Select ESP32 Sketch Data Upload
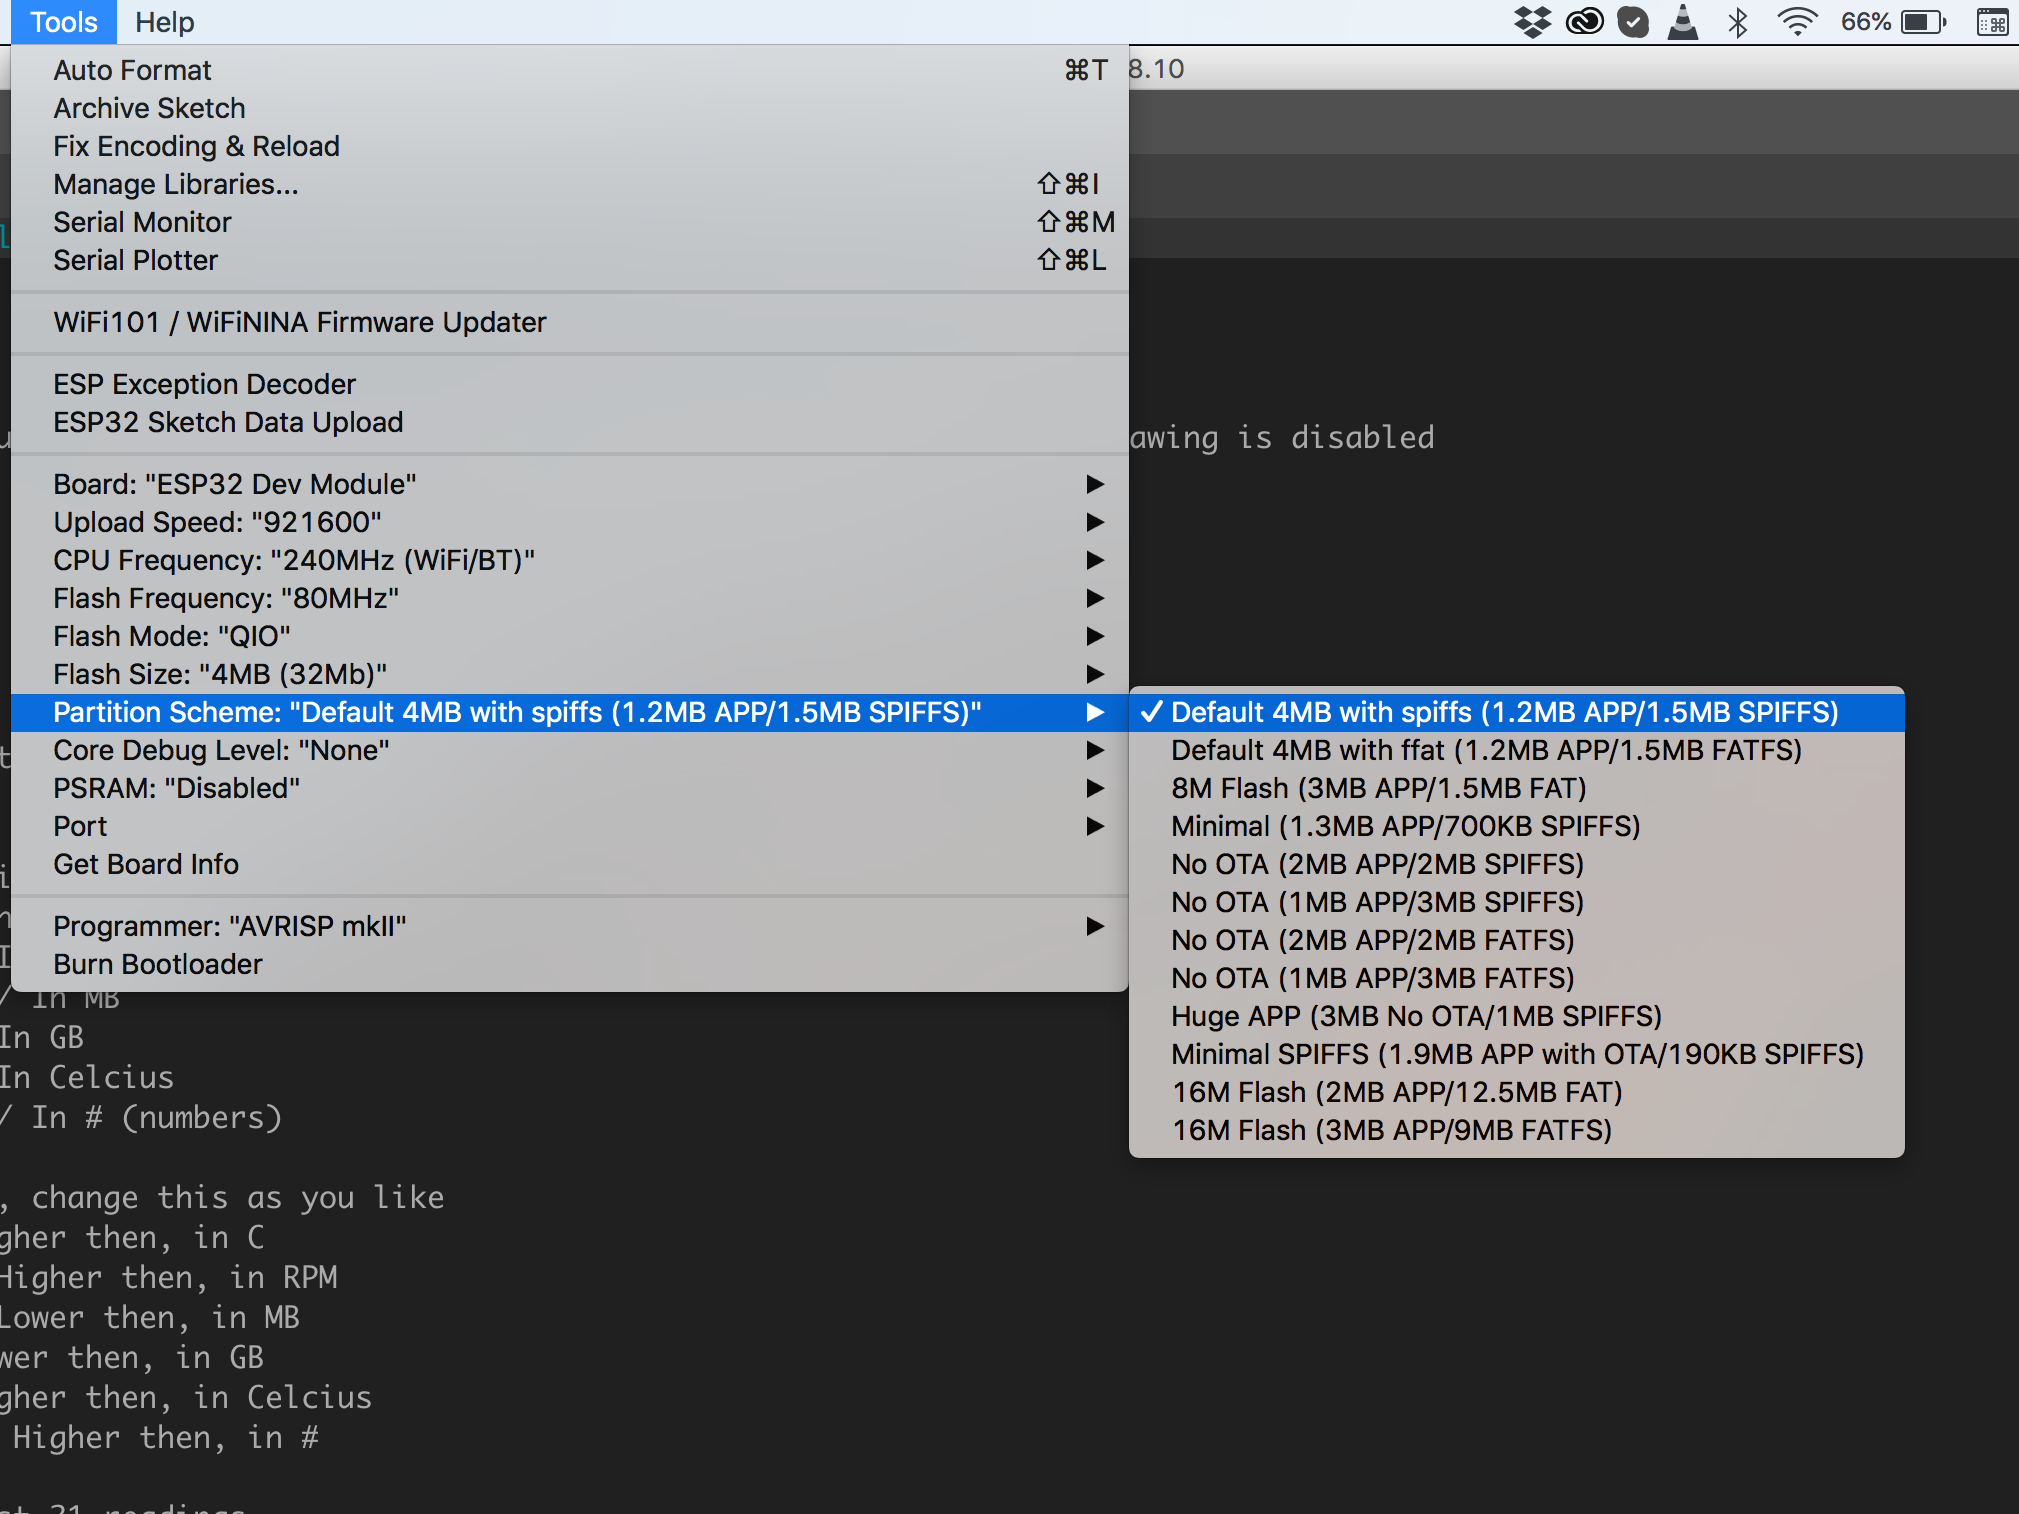The width and height of the screenshot is (2019, 1514). [228, 422]
